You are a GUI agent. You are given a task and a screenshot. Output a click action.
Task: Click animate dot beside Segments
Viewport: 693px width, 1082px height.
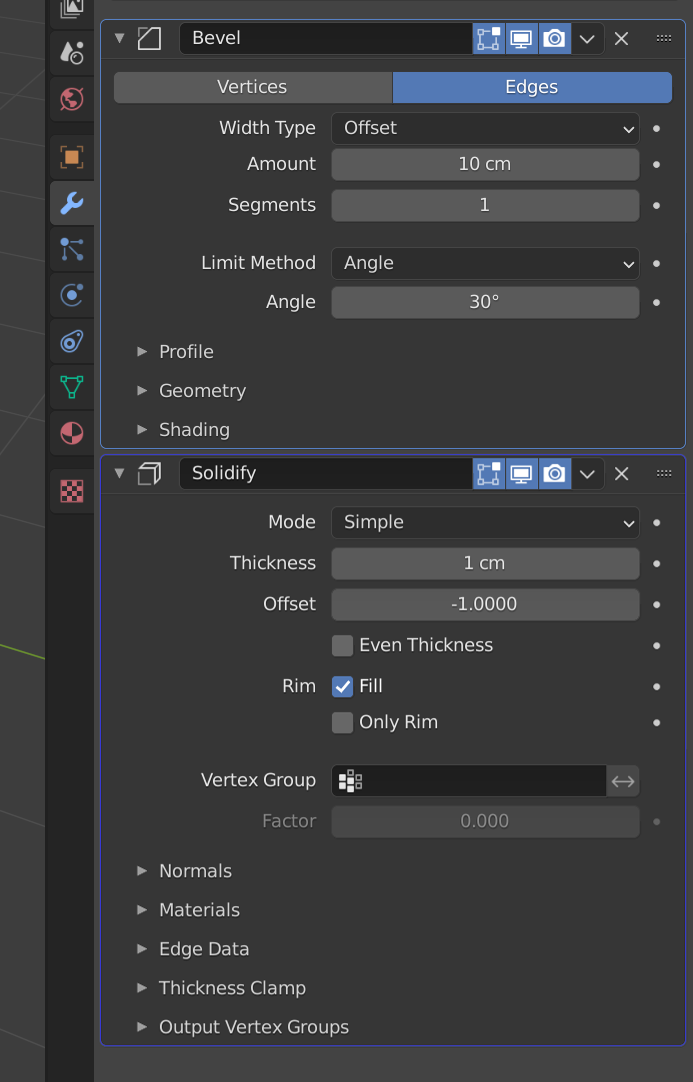tap(656, 205)
